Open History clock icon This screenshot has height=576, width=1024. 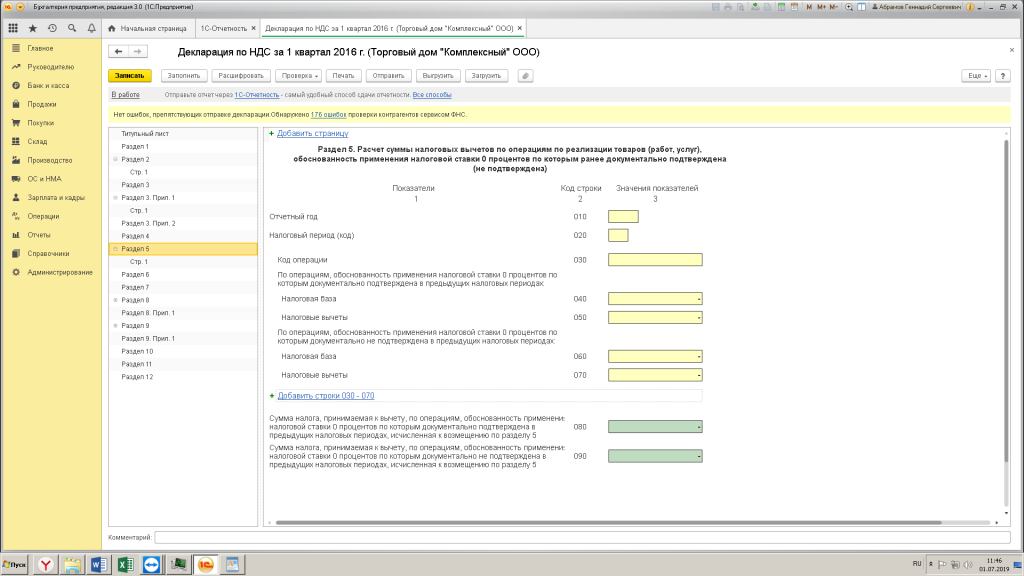pyautogui.click(x=52, y=28)
